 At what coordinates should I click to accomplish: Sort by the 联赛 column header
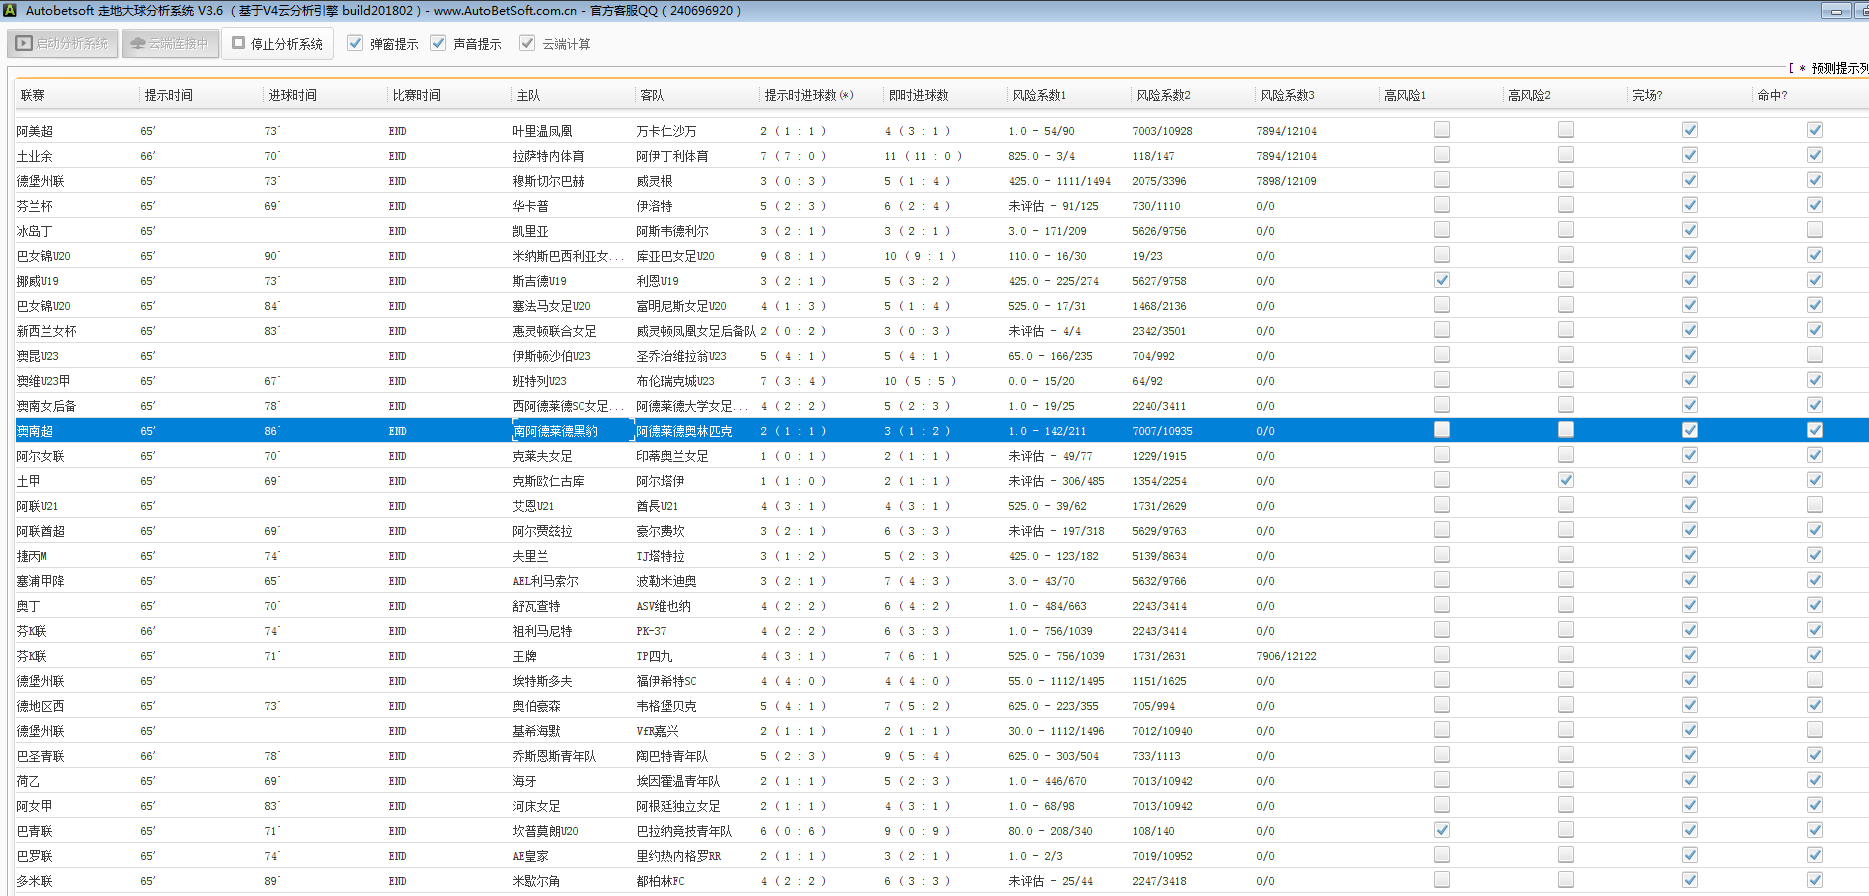[x=33, y=96]
